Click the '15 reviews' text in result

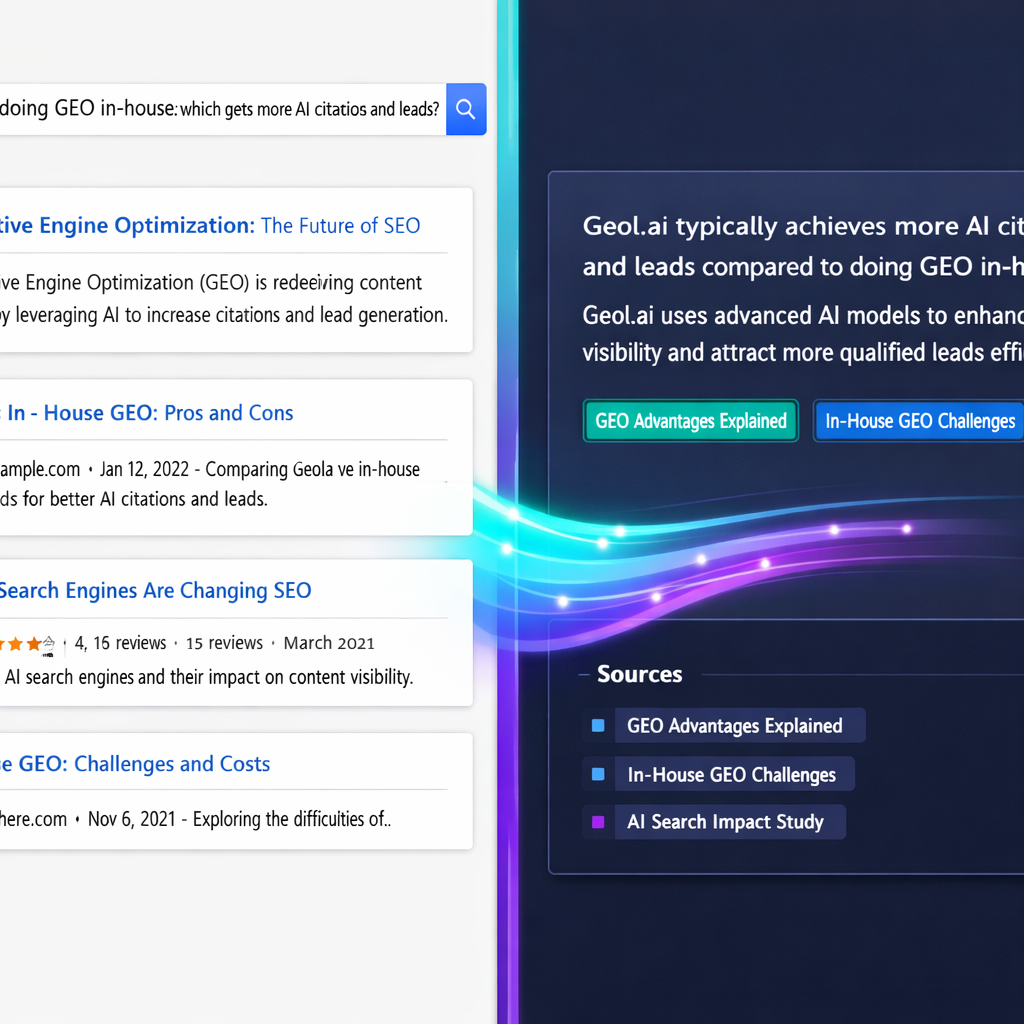(224, 643)
